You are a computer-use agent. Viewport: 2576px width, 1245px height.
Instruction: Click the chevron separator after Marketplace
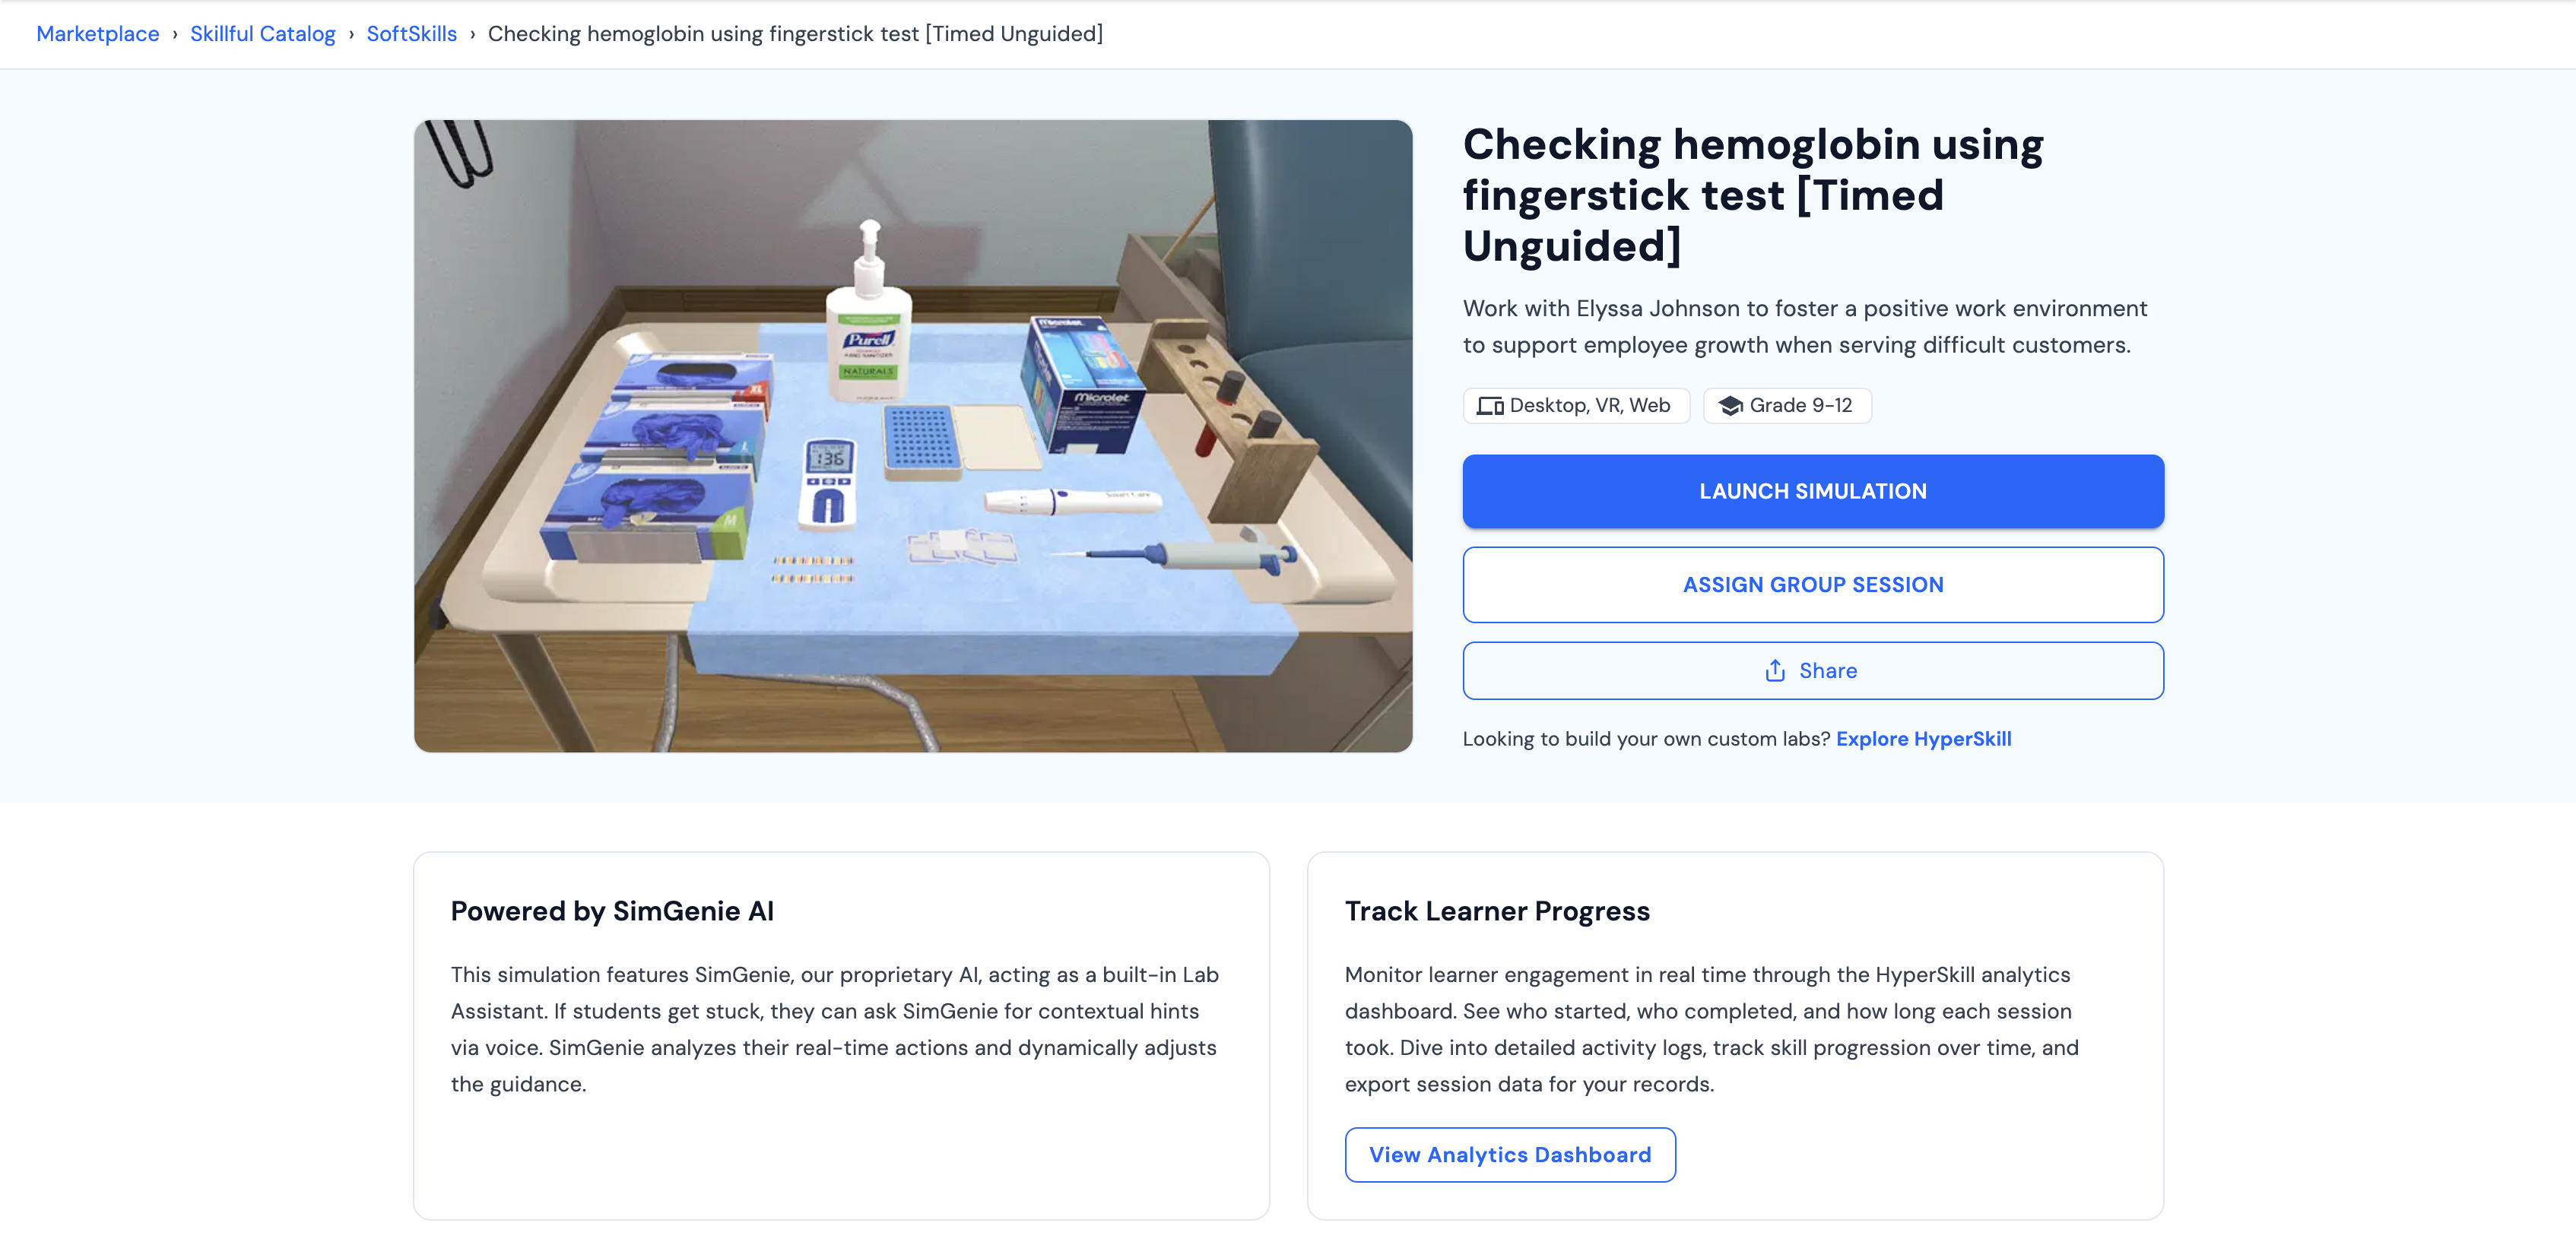coord(175,34)
